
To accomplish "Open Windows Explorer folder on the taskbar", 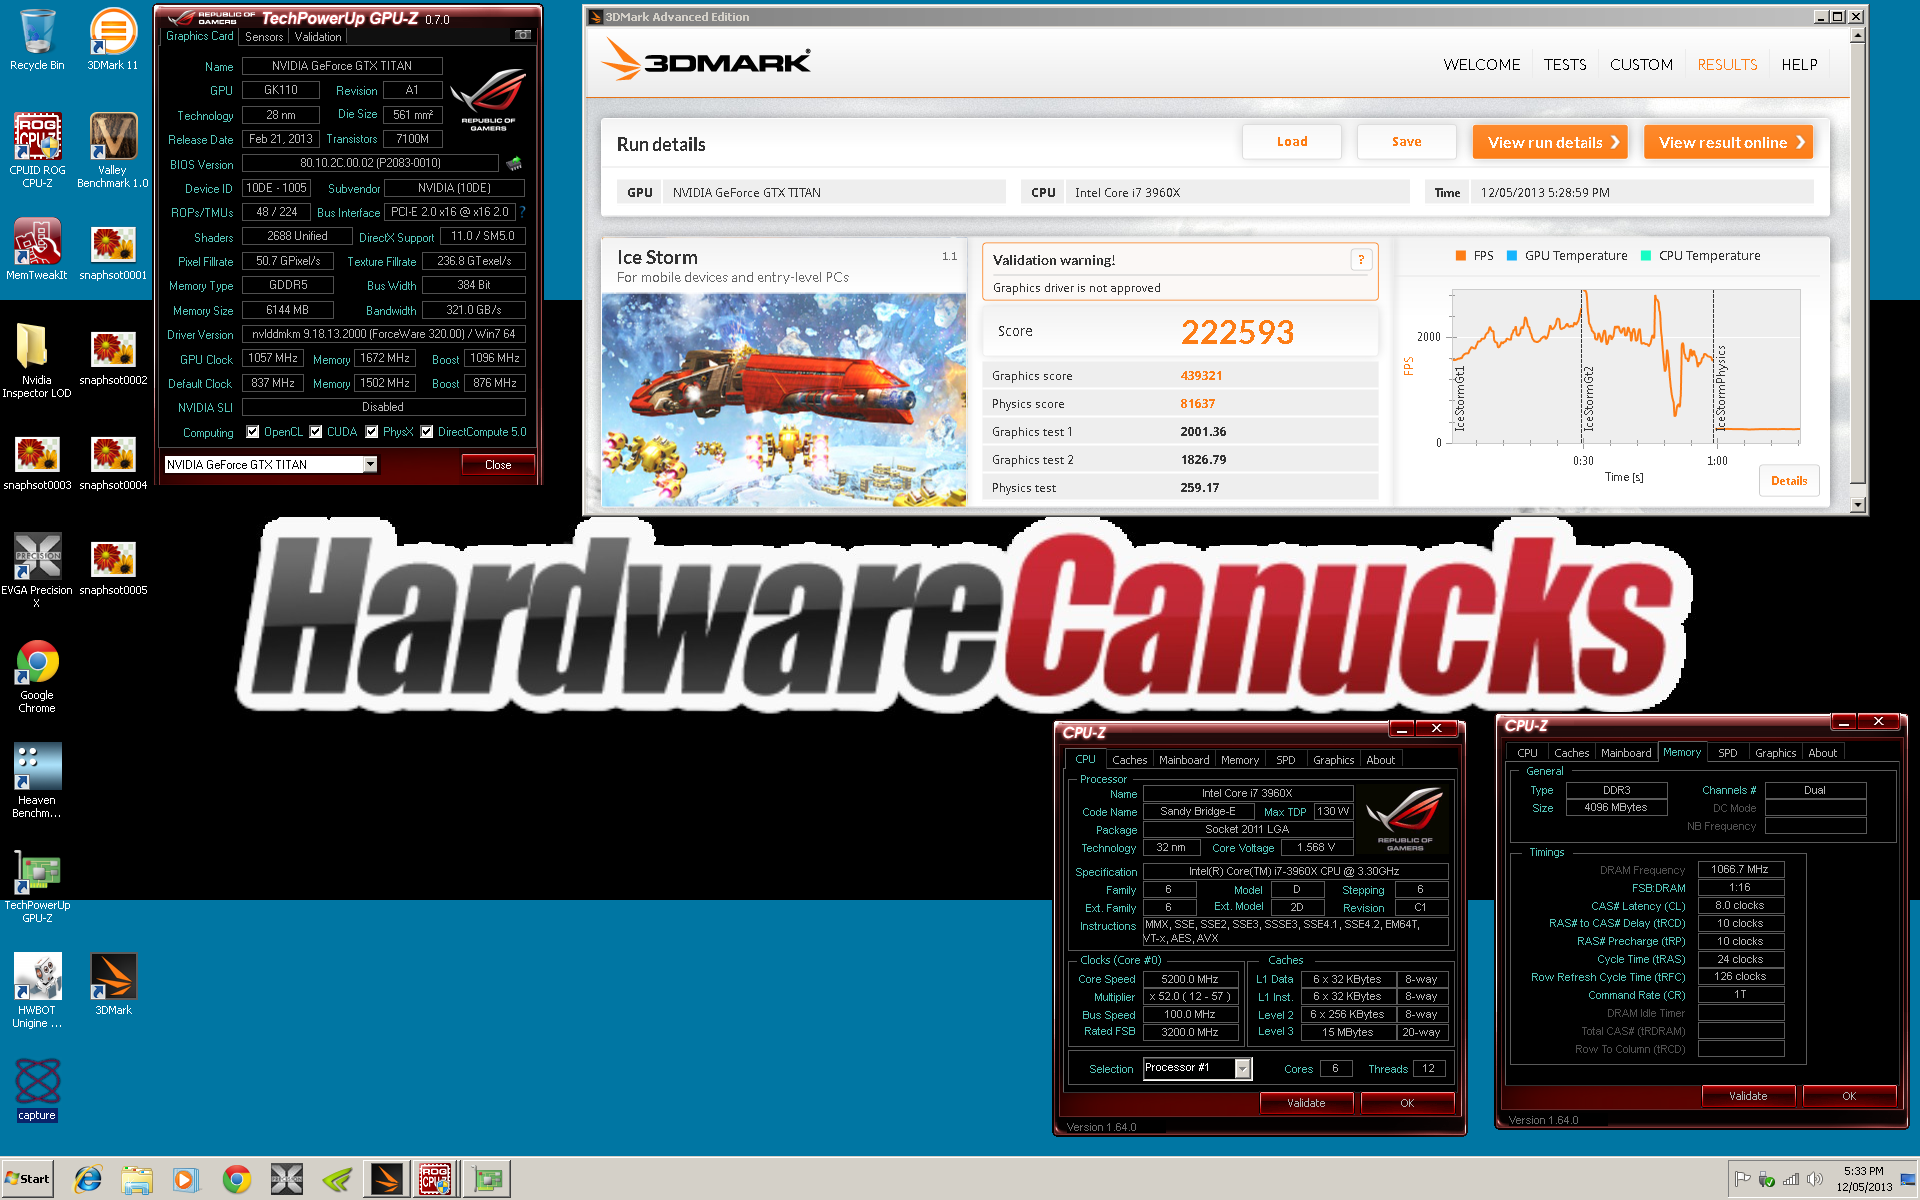I will tap(137, 1180).
